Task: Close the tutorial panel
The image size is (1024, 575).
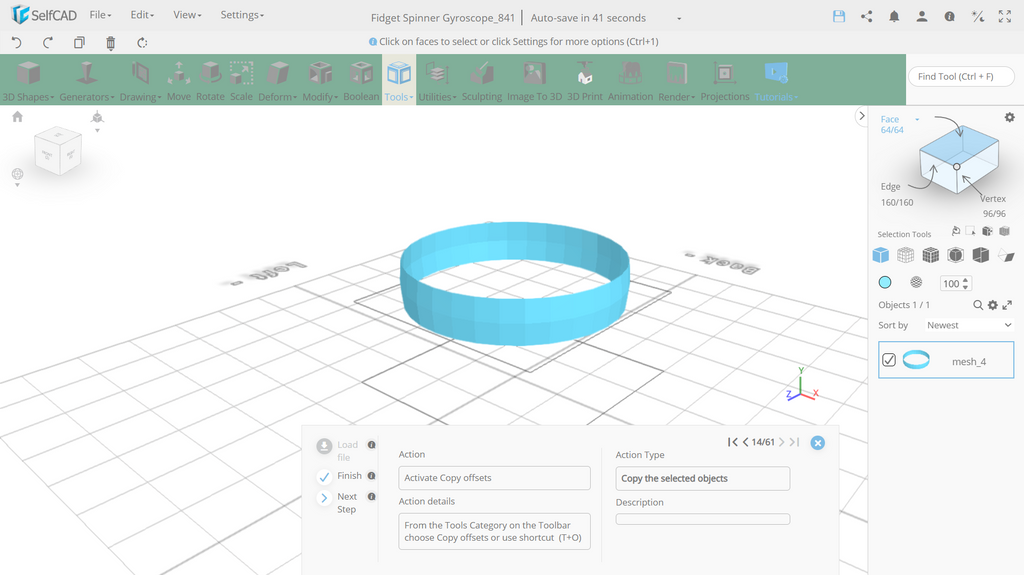Action: pyautogui.click(x=817, y=443)
